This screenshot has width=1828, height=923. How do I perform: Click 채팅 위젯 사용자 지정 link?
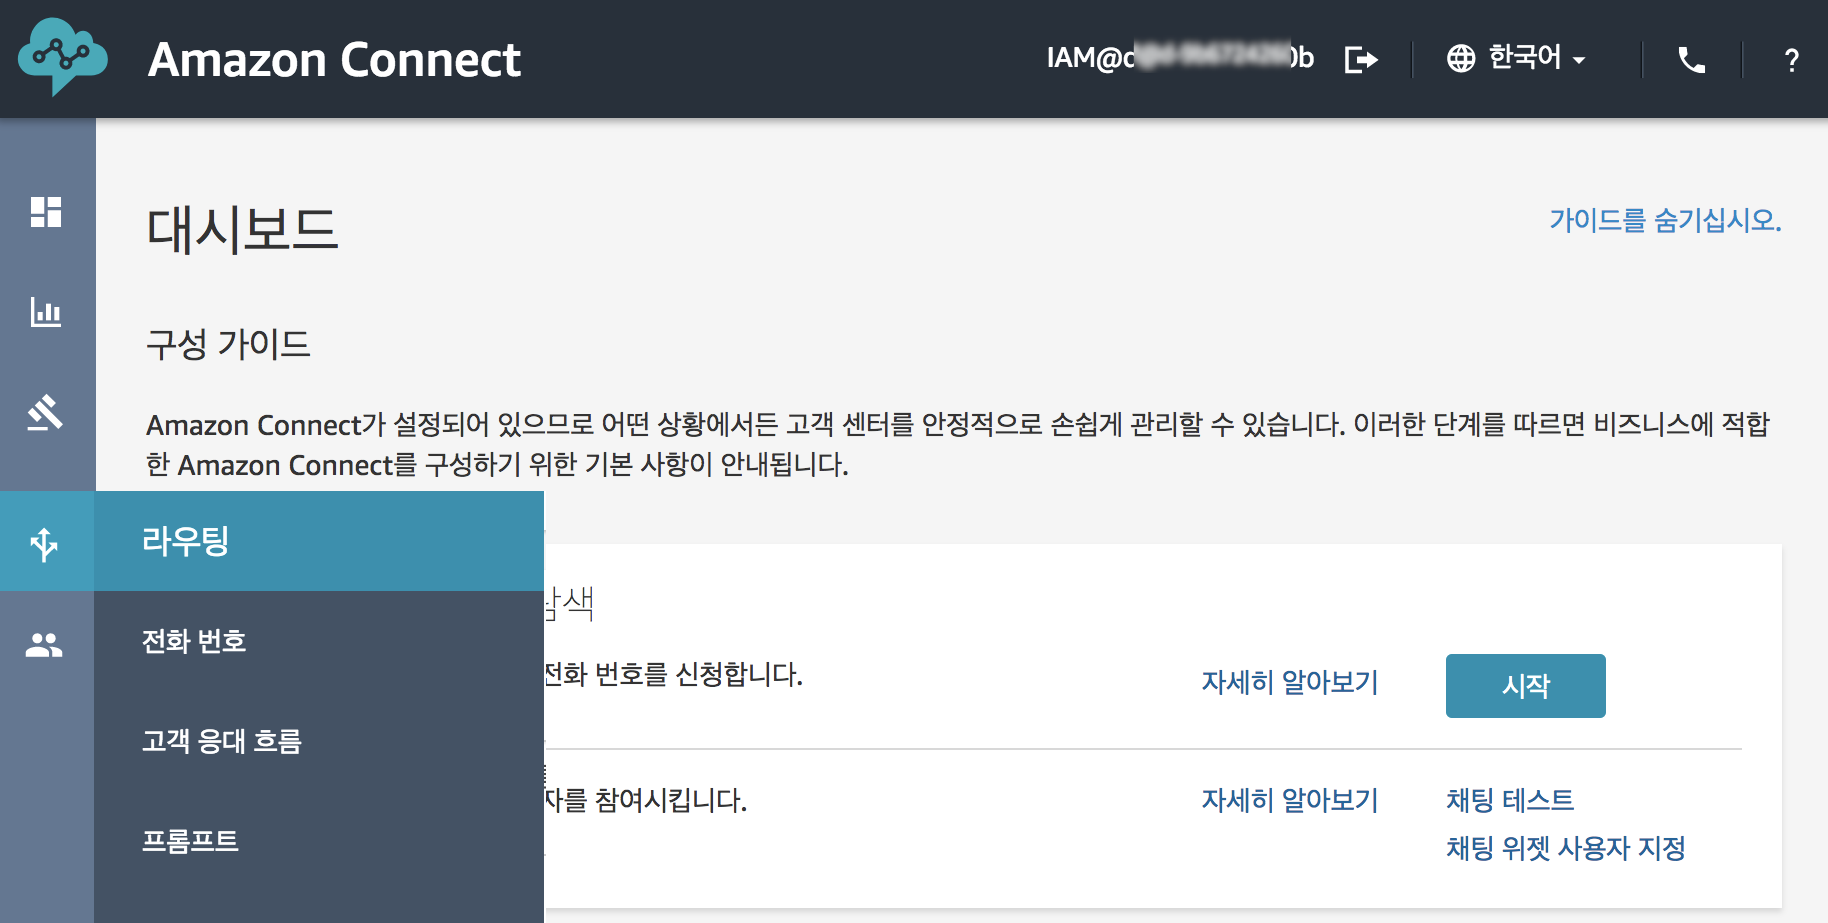tap(1566, 848)
